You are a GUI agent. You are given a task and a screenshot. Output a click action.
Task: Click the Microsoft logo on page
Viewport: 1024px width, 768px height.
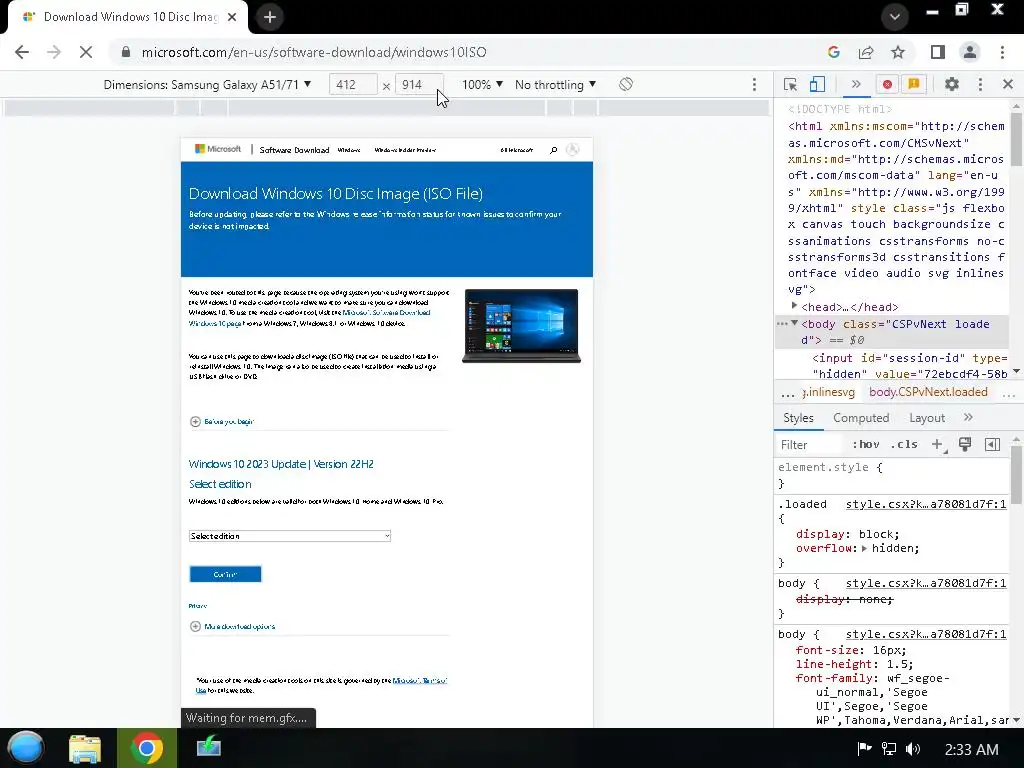218,149
